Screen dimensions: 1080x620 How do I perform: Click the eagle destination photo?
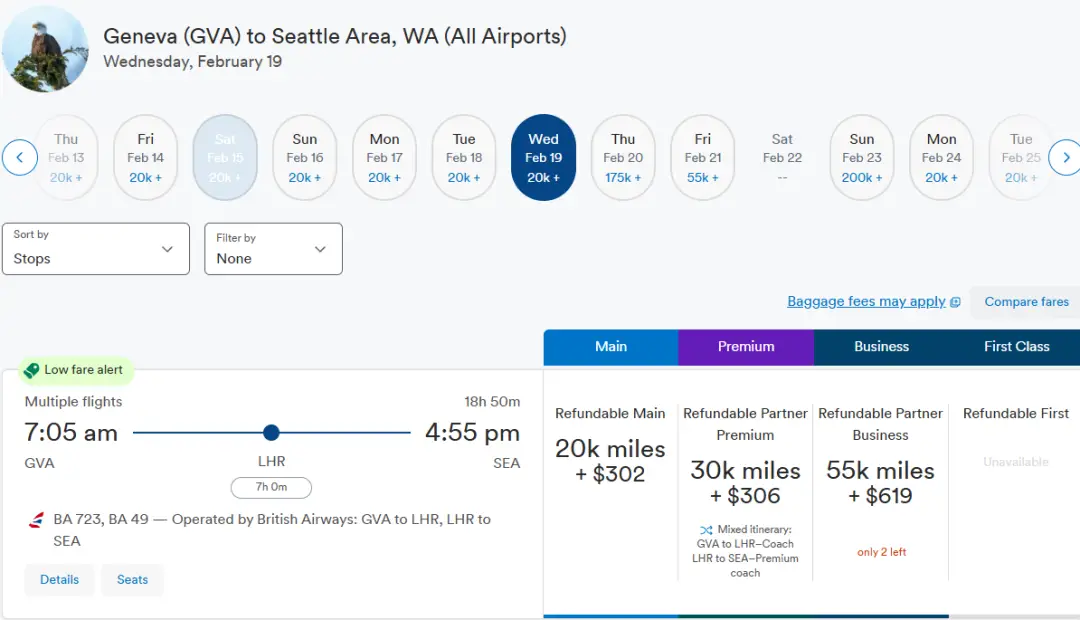pos(45,49)
